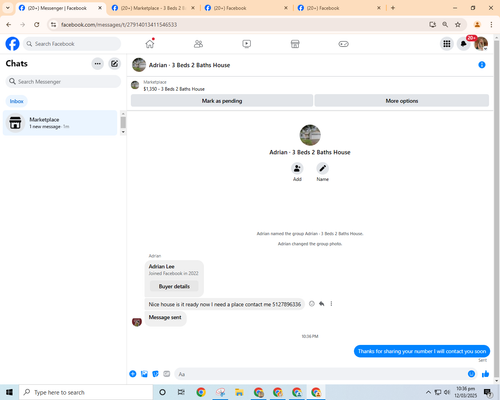Send a thumbs-up like
500x400 pixels.
point(485,374)
